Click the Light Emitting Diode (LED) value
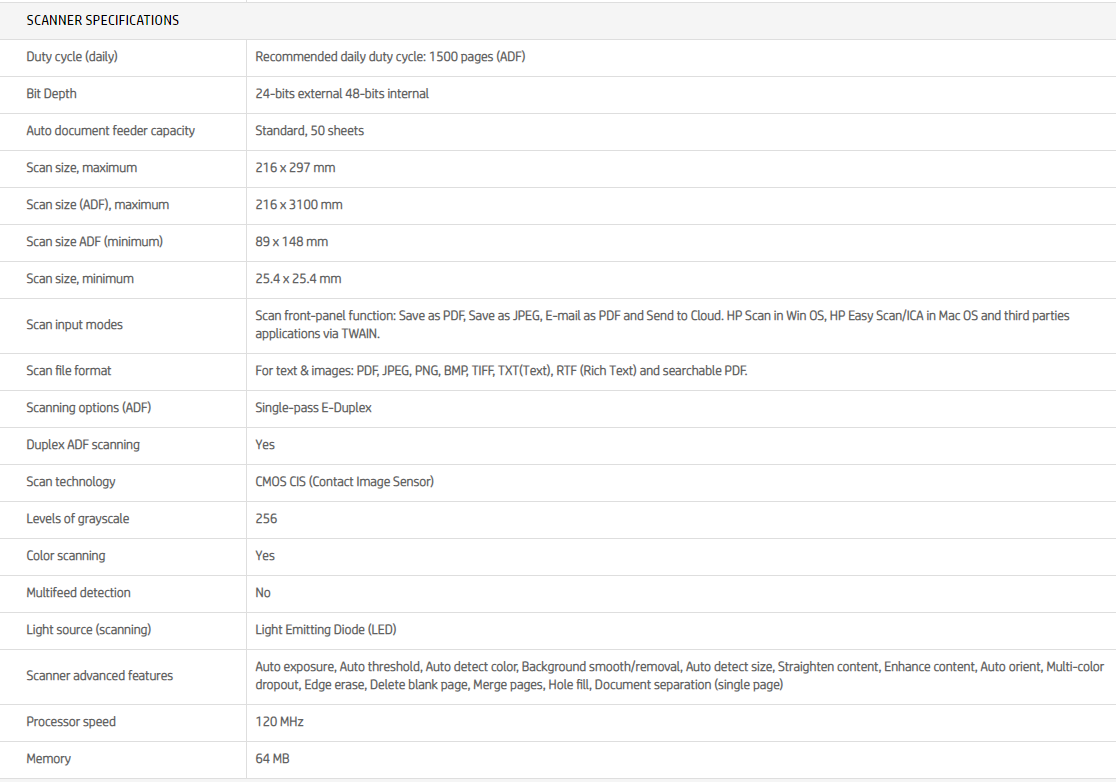 coord(326,630)
